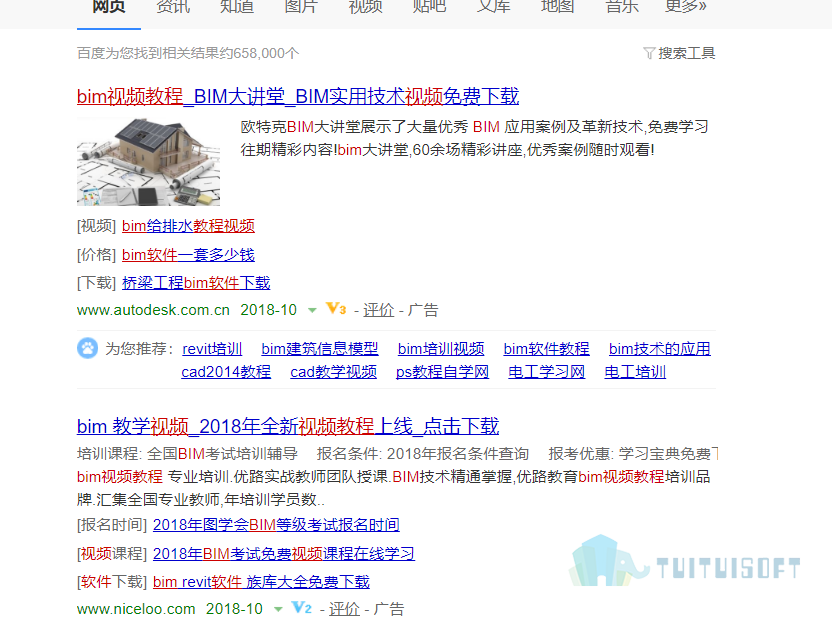Open bim revit软件 族库大全免费下载 link
This screenshot has width=832, height=618.
[x=261, y=582]
